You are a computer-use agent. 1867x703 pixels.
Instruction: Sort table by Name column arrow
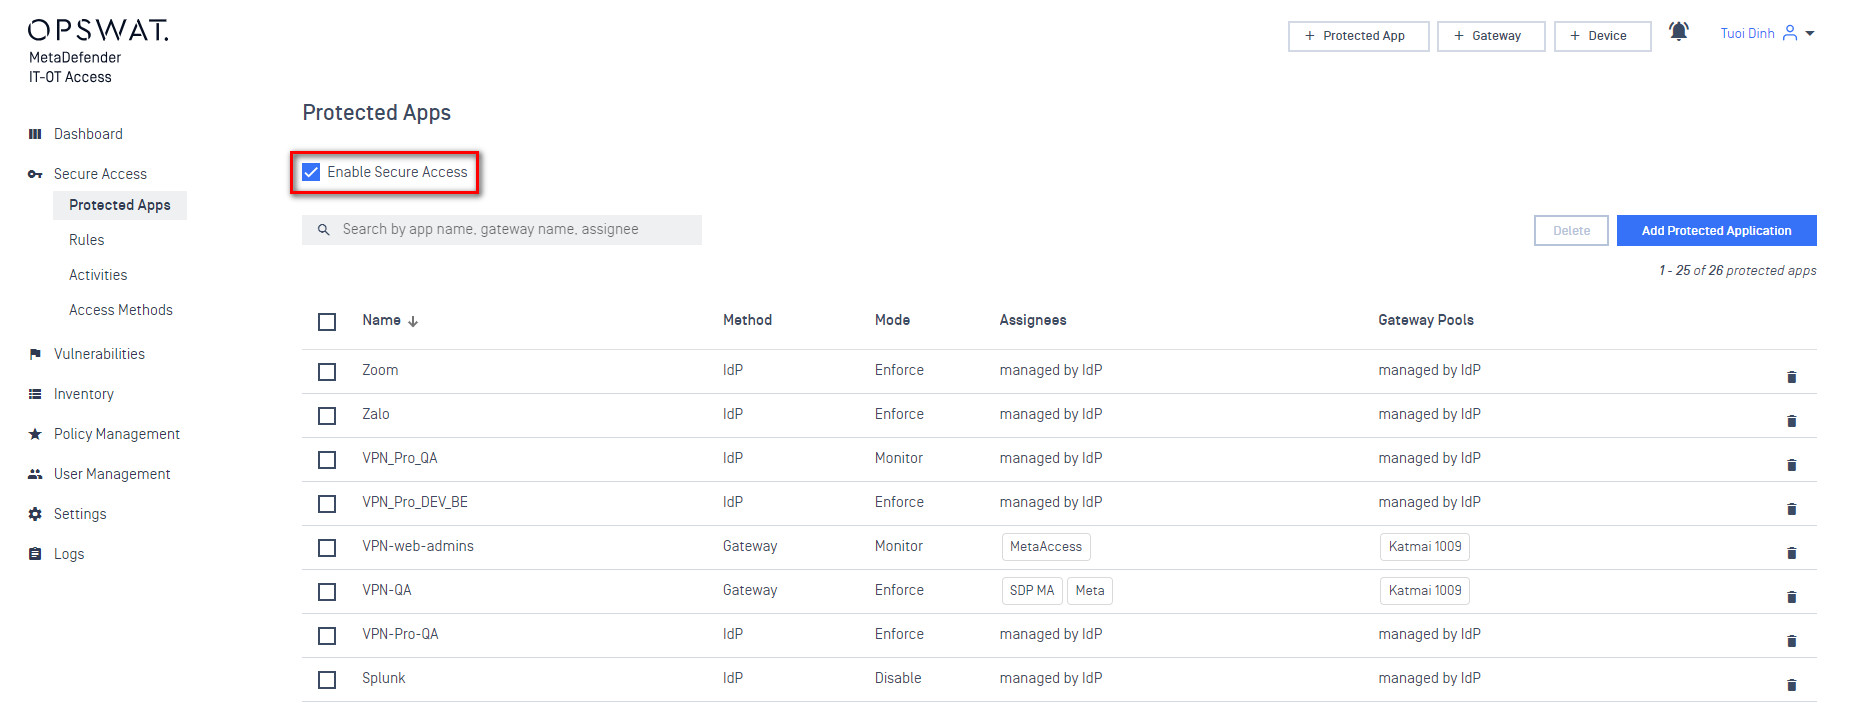click(x=413, y=321)
